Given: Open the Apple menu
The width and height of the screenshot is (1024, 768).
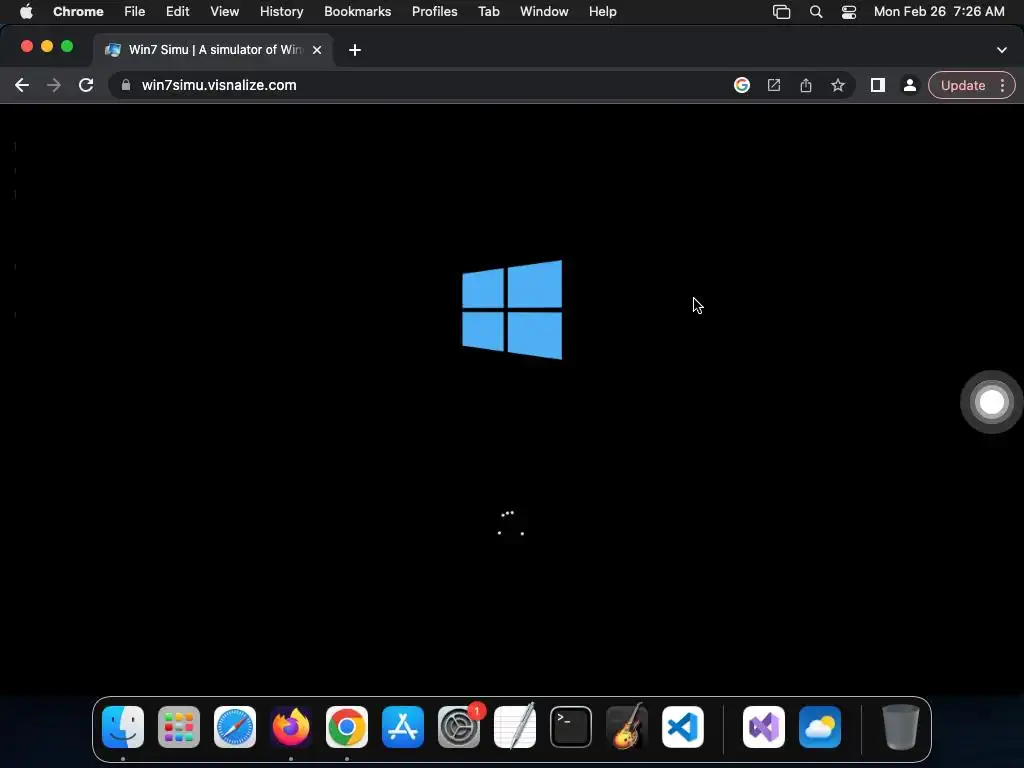Looking at the screenshot, I should pyautogui.click(x=26, y=11).
